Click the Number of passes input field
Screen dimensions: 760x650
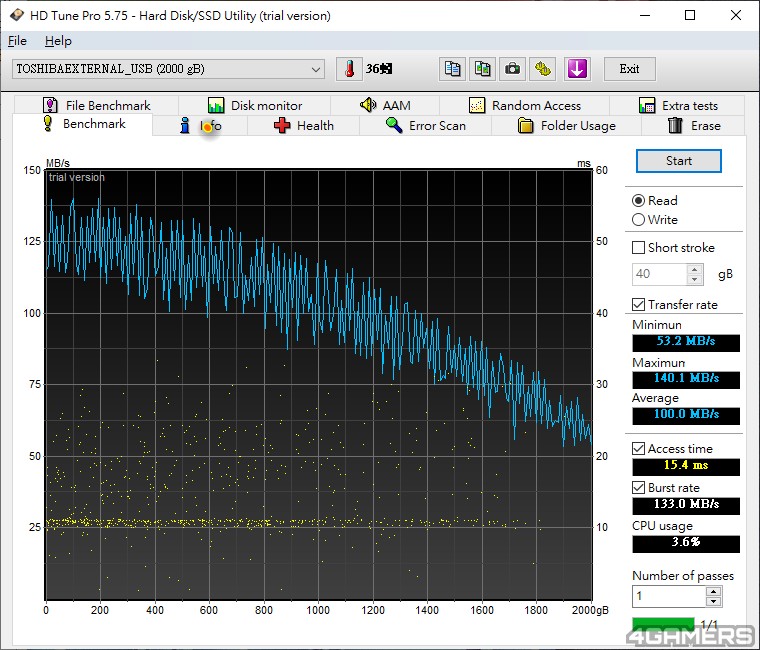tap(669, 596)
